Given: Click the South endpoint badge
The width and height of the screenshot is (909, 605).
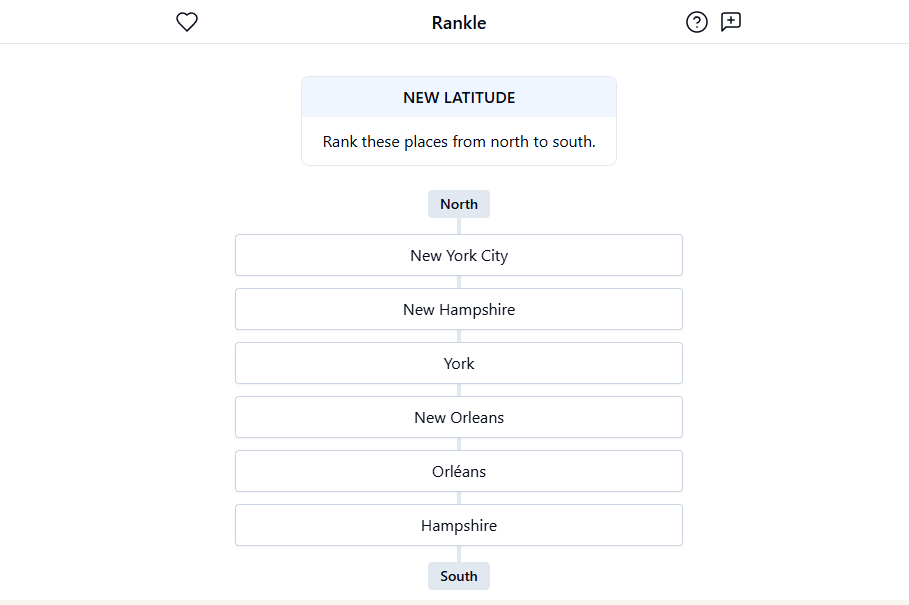Looking at the screenshot, I should [458, 575].
